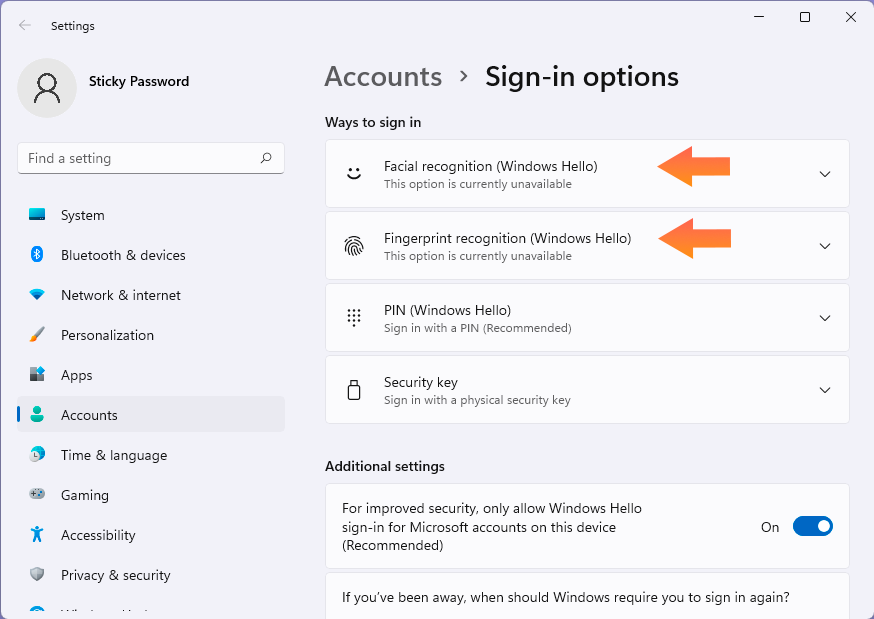Expand Fingerprint recognition (Windows Hello) chevron
This screenshot has height=619, width=874.
pos(825,246)
